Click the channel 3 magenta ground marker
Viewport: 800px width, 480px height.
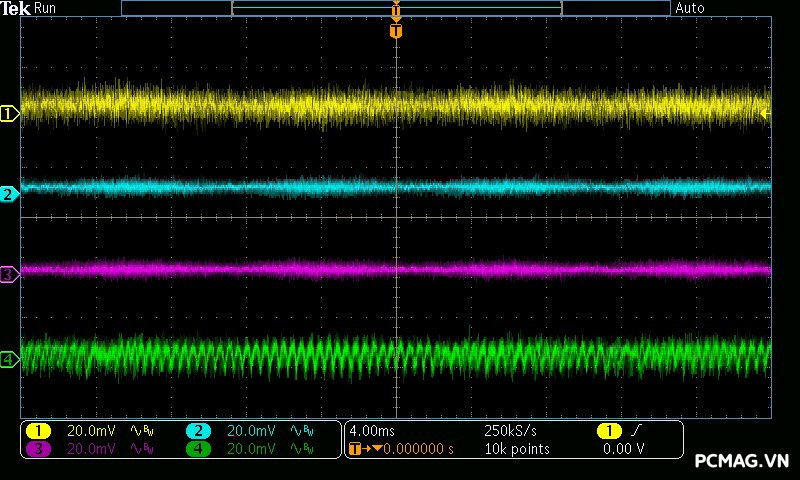tap(9, 274)
